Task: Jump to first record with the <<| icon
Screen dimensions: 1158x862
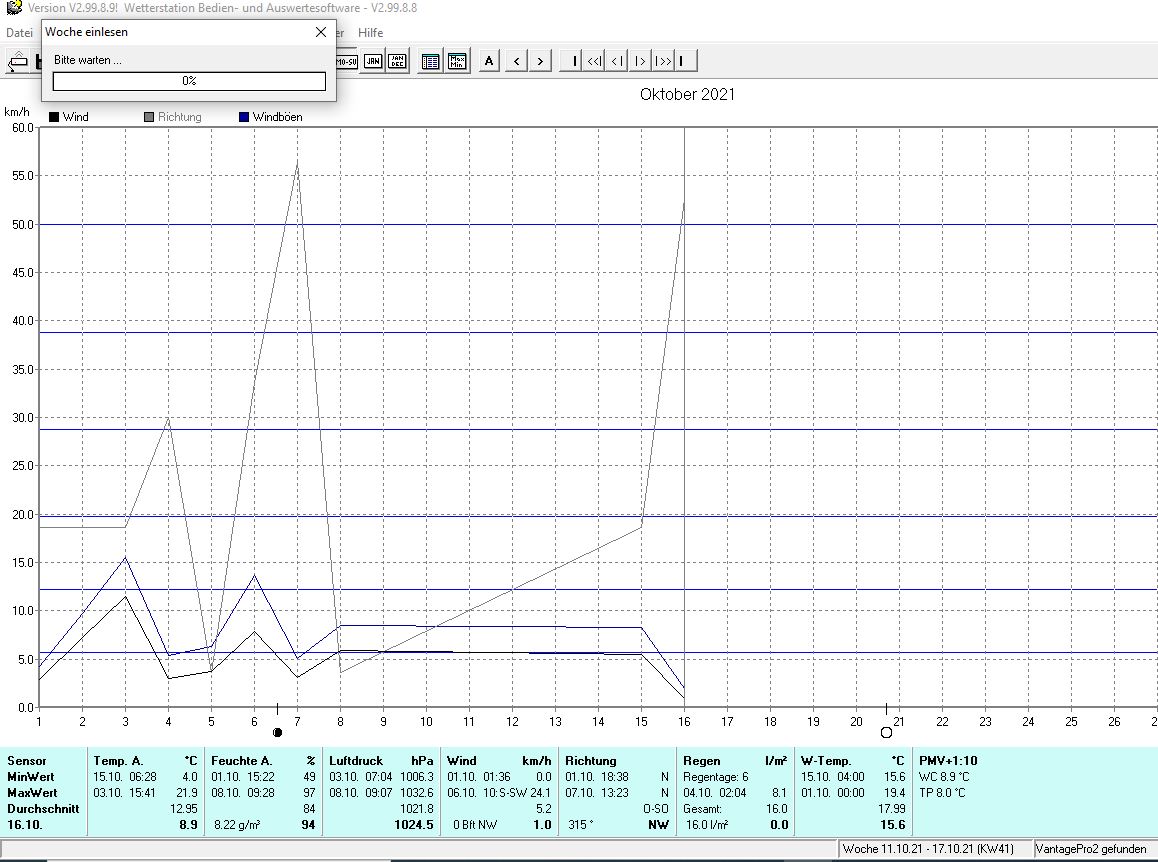Action: [x=595, y=60]
